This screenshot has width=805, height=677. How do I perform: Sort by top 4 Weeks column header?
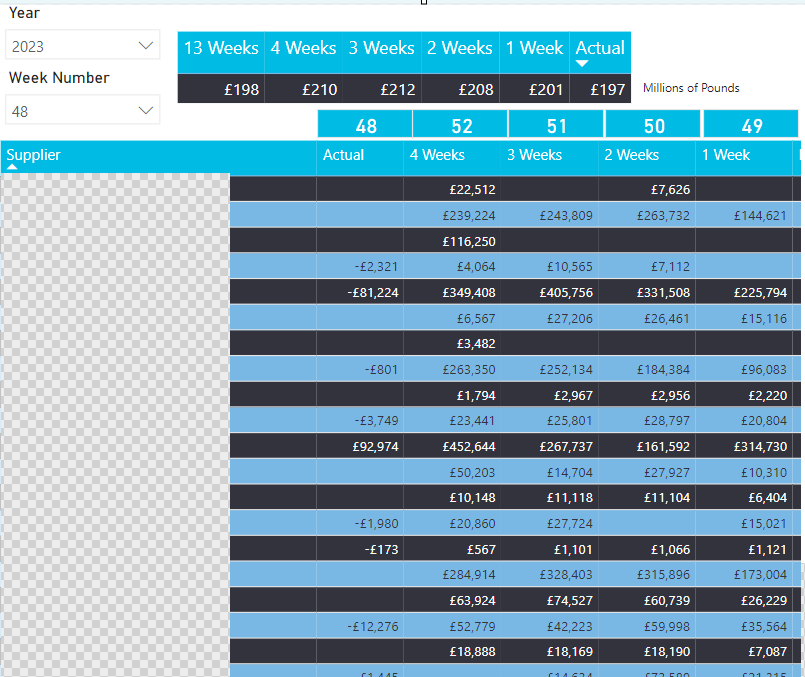(303, 48)
